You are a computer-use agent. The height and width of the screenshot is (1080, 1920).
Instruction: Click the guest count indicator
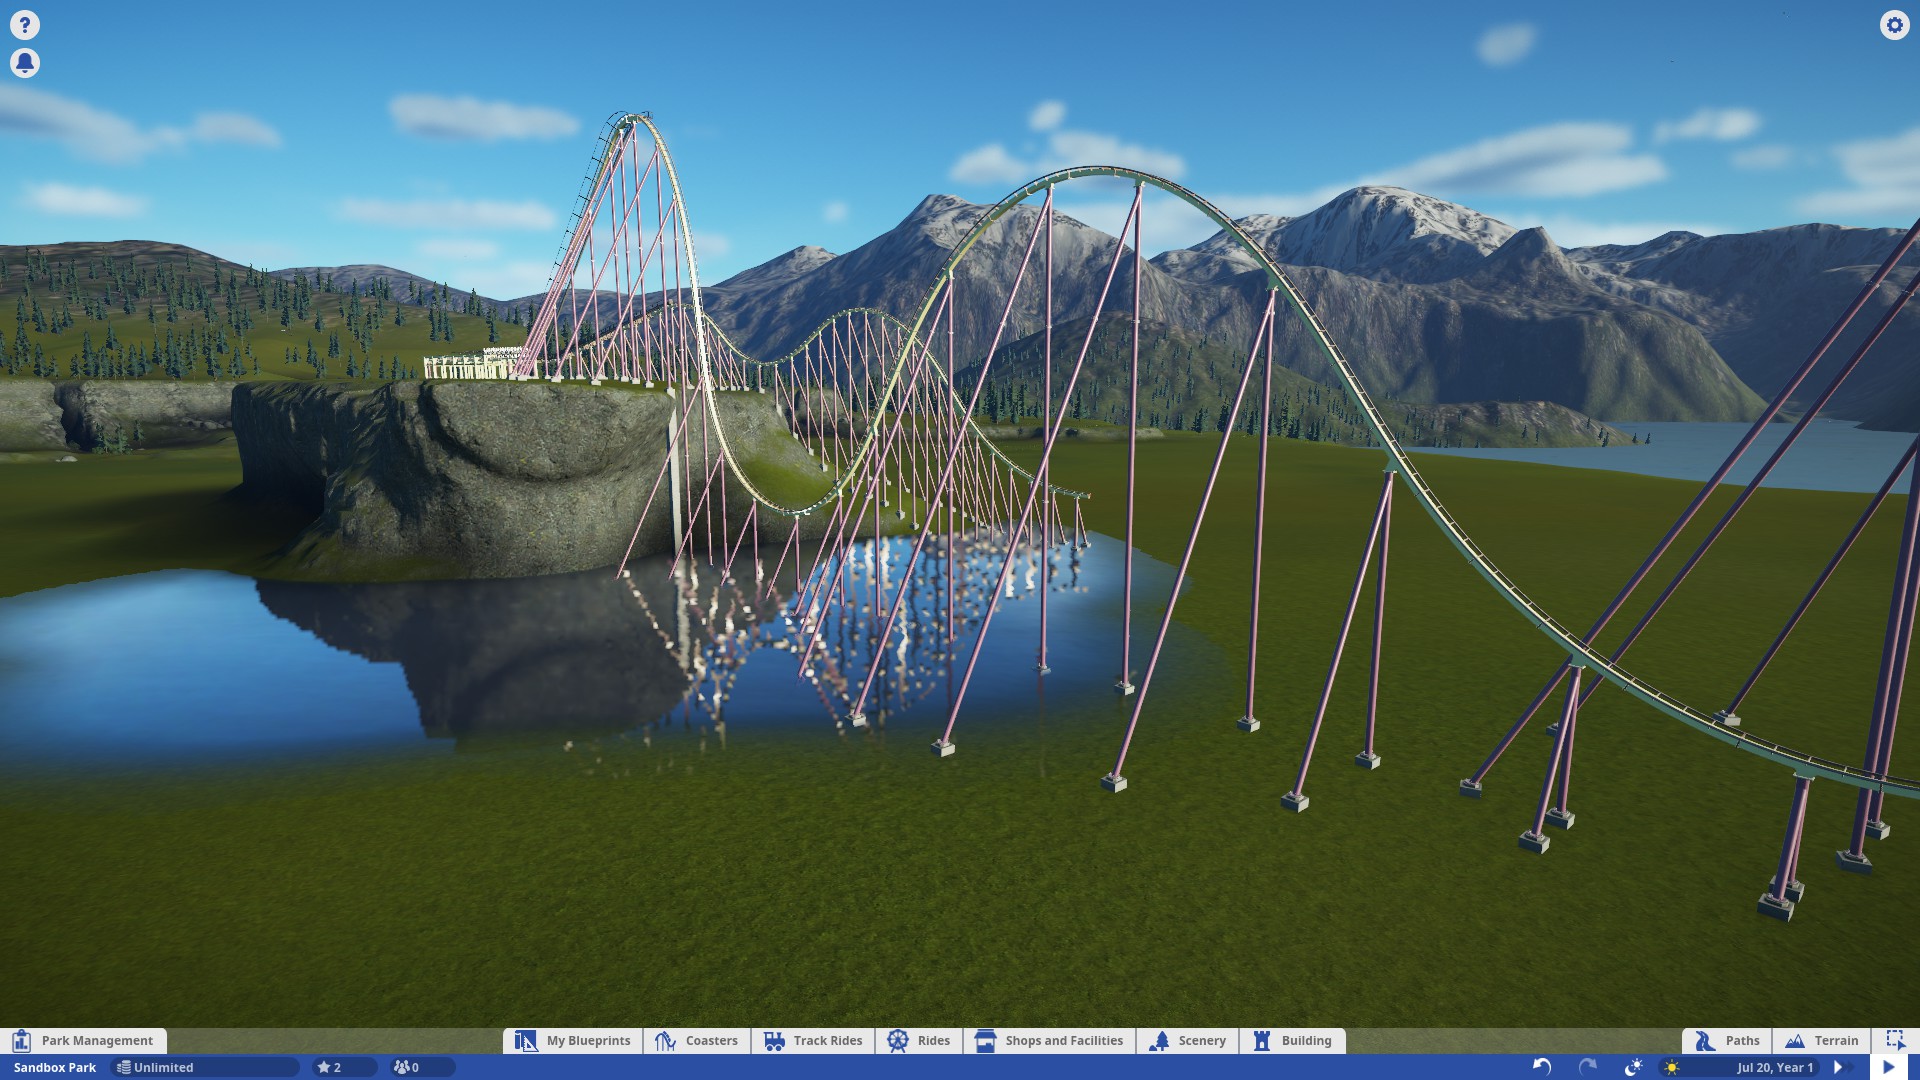click(x=407, y=1067)
